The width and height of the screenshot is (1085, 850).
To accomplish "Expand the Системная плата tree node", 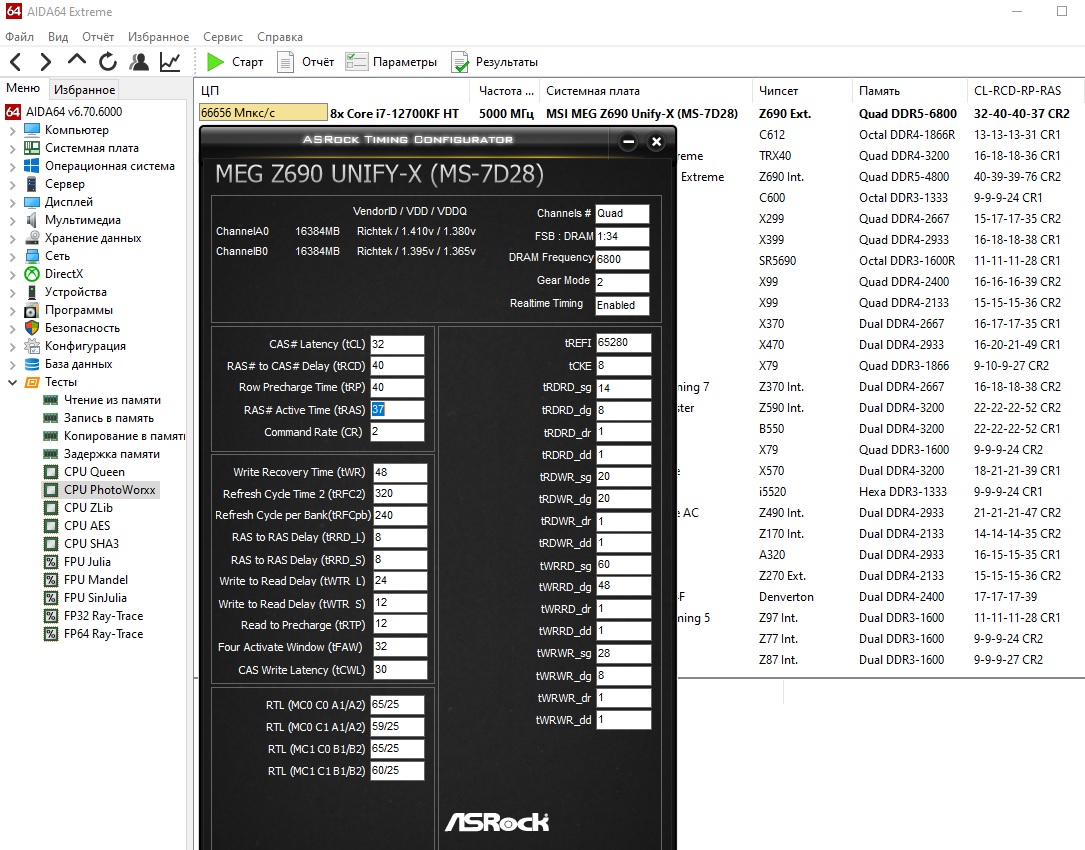I will pyautogui.click(x=12, y=148).
